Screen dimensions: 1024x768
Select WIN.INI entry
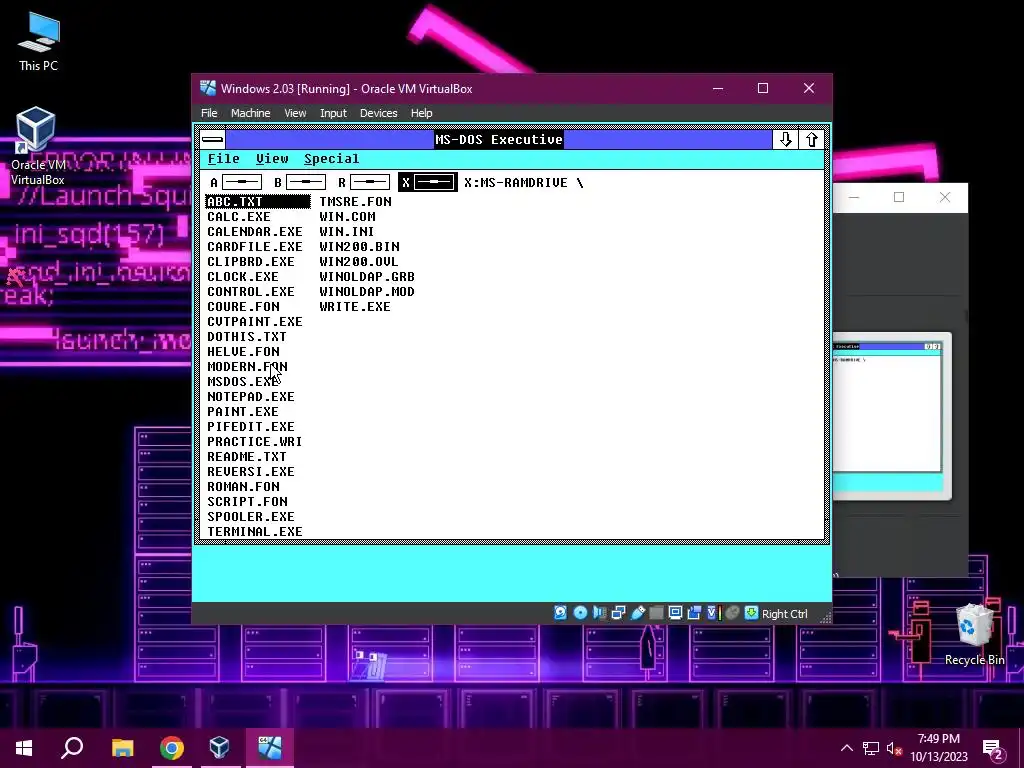click(x=346, y=232)
